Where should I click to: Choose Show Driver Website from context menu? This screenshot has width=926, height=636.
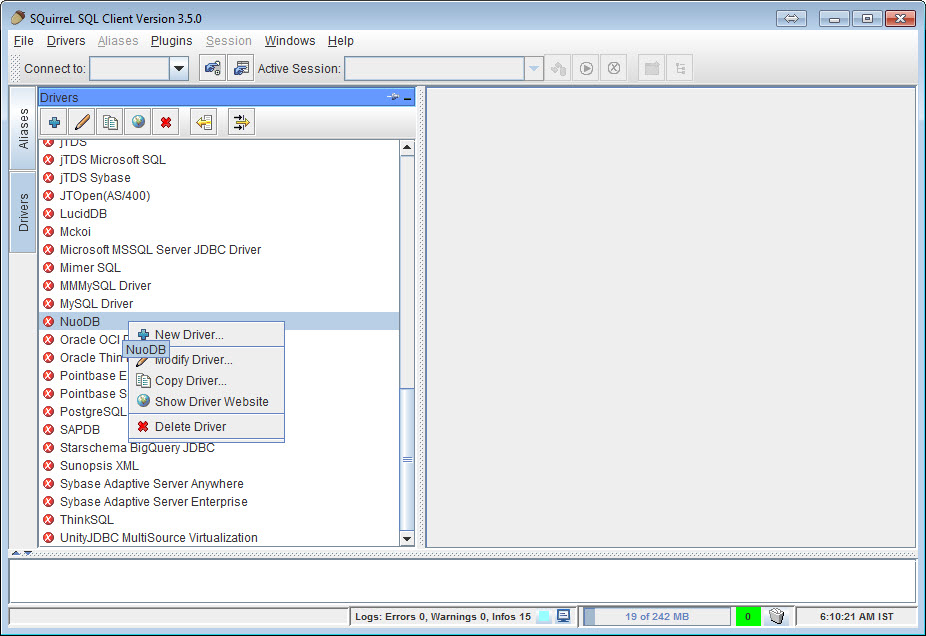coord(206,402)
